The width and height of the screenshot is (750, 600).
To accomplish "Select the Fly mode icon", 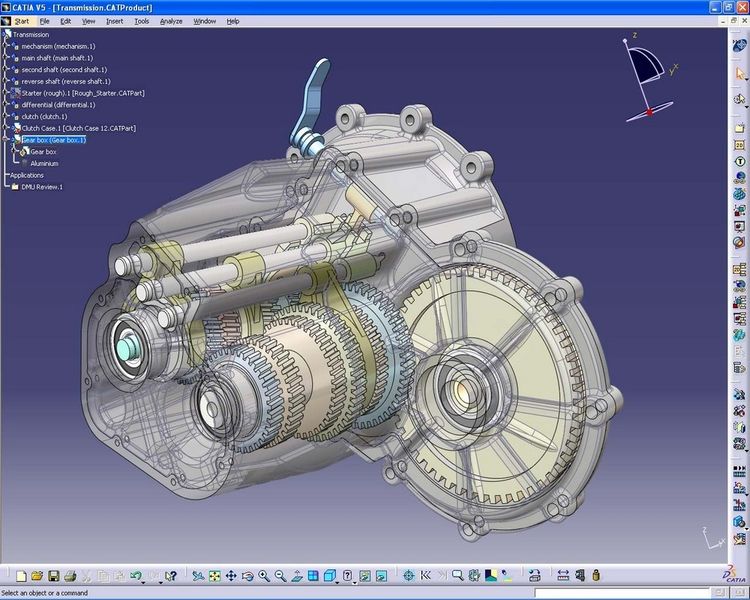I will [198, 576].
